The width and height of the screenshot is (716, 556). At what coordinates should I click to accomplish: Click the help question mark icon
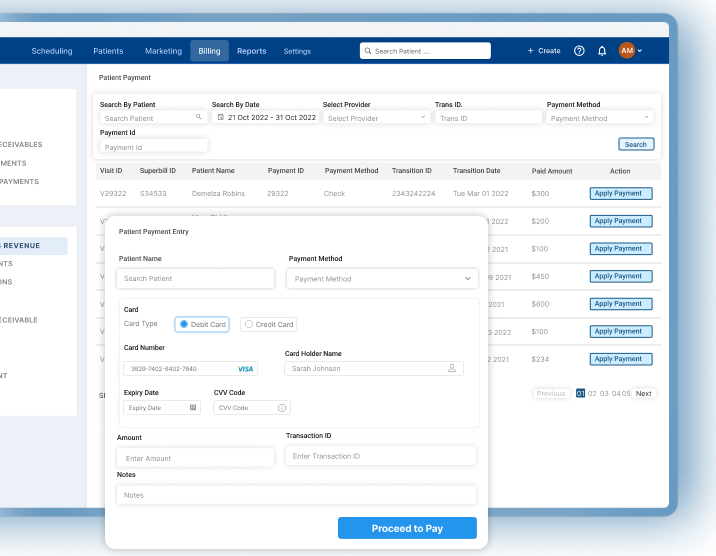coord(579,51)
